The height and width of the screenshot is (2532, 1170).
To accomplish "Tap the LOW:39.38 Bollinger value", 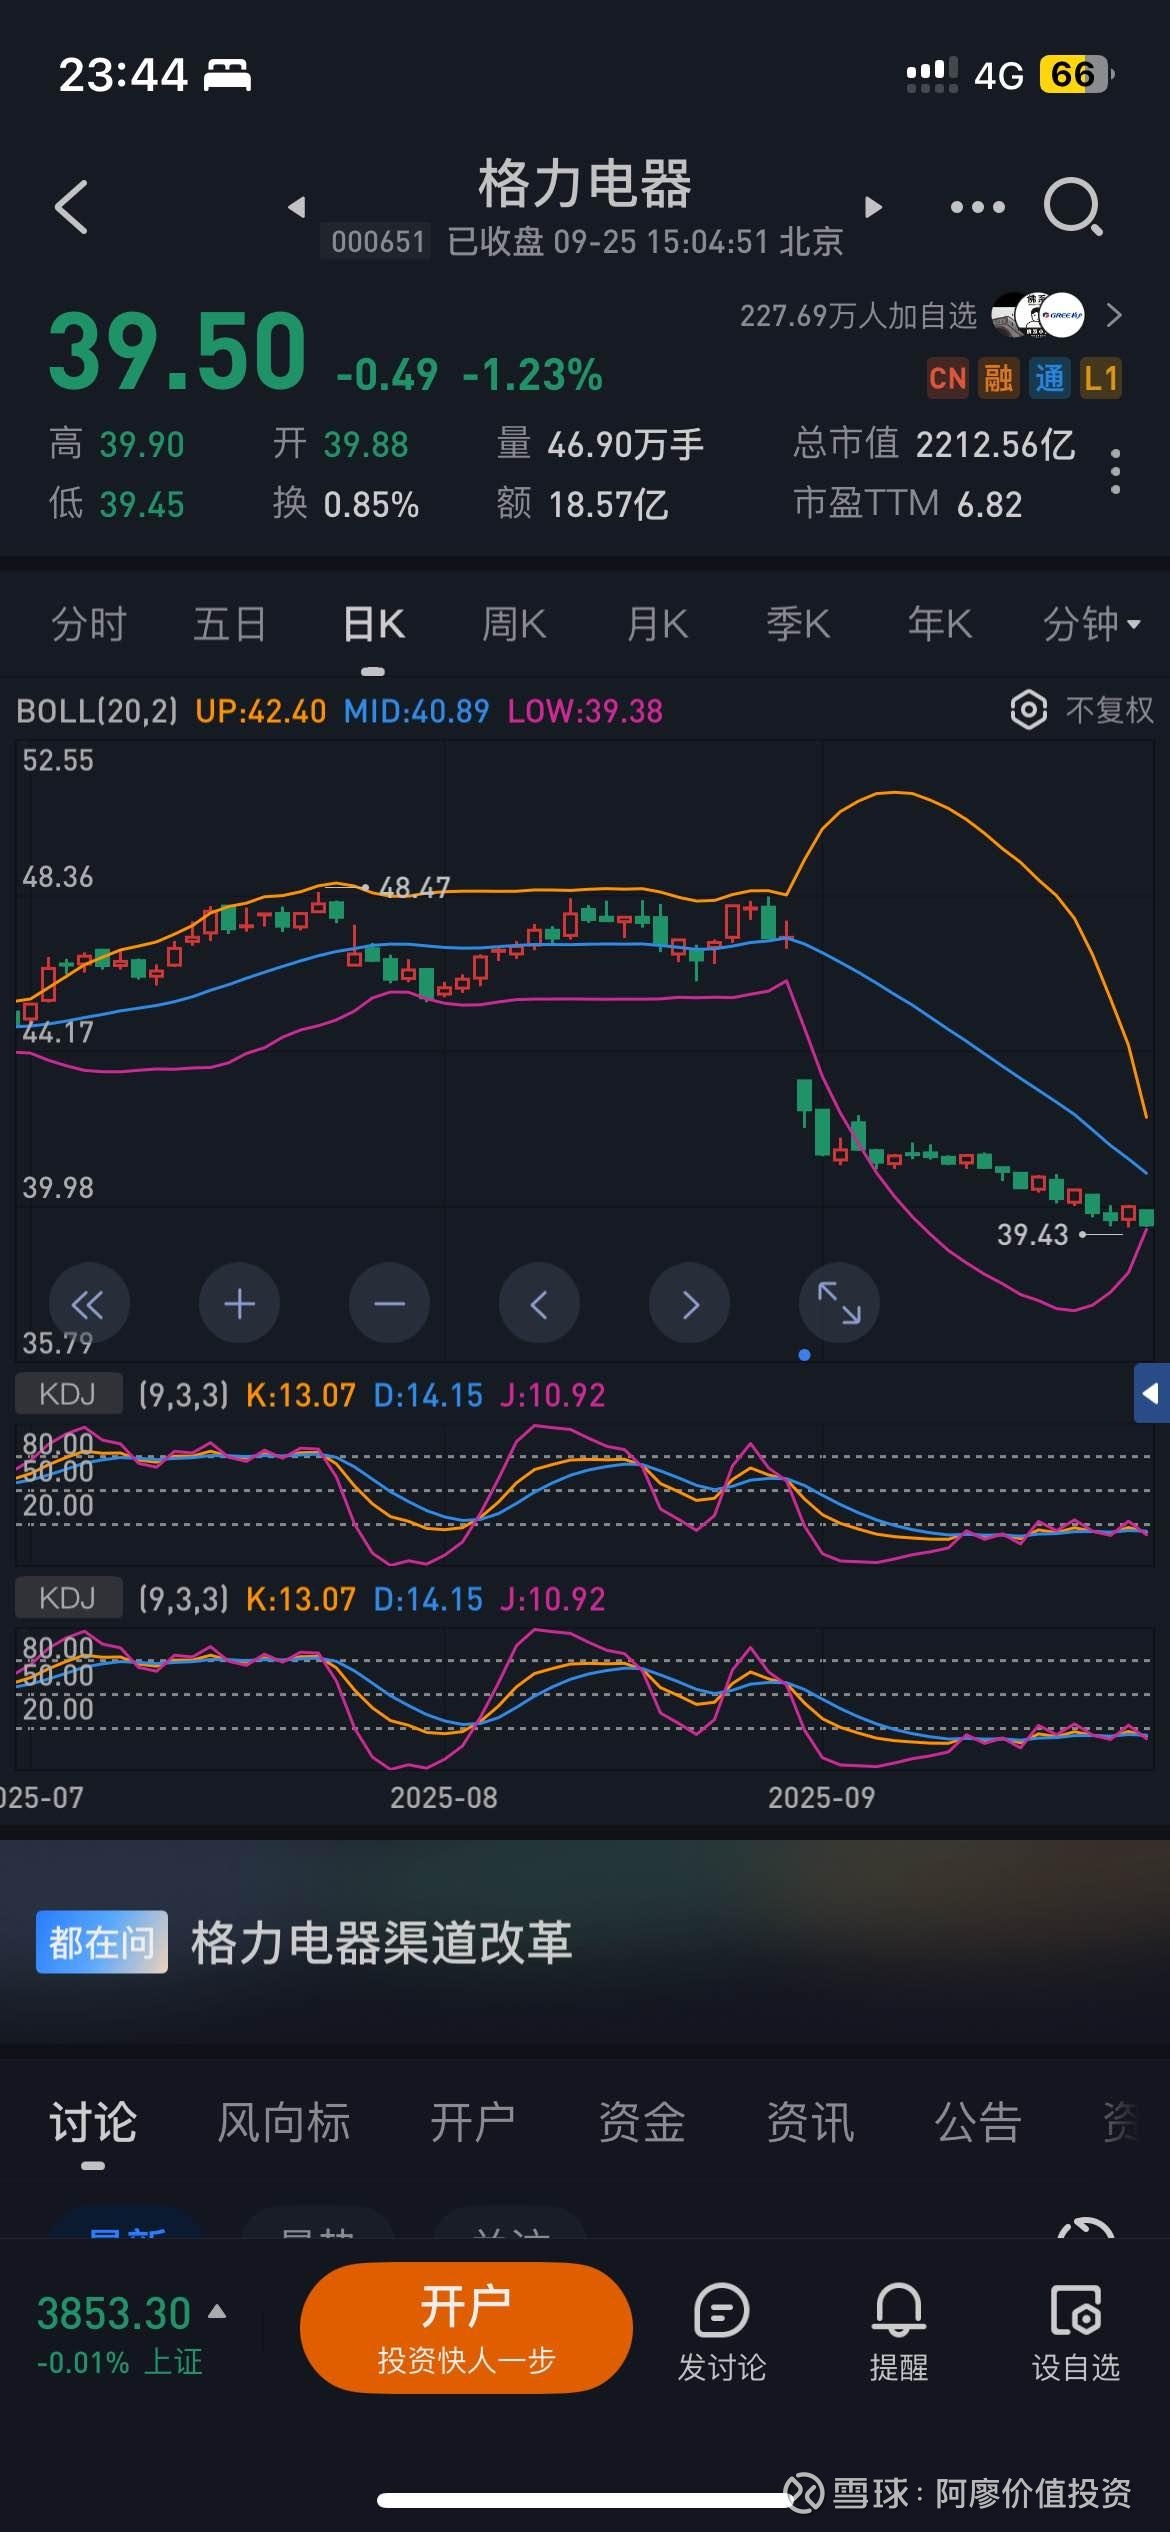I will [585, 711].
